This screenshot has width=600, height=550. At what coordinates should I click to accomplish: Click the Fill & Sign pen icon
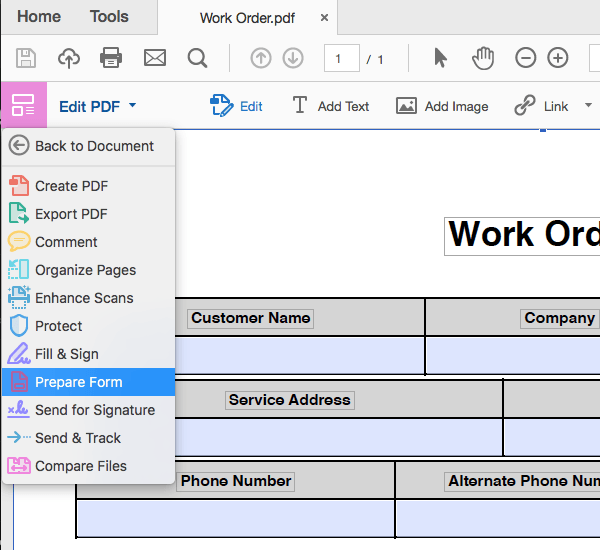click(x=18, y=353)
